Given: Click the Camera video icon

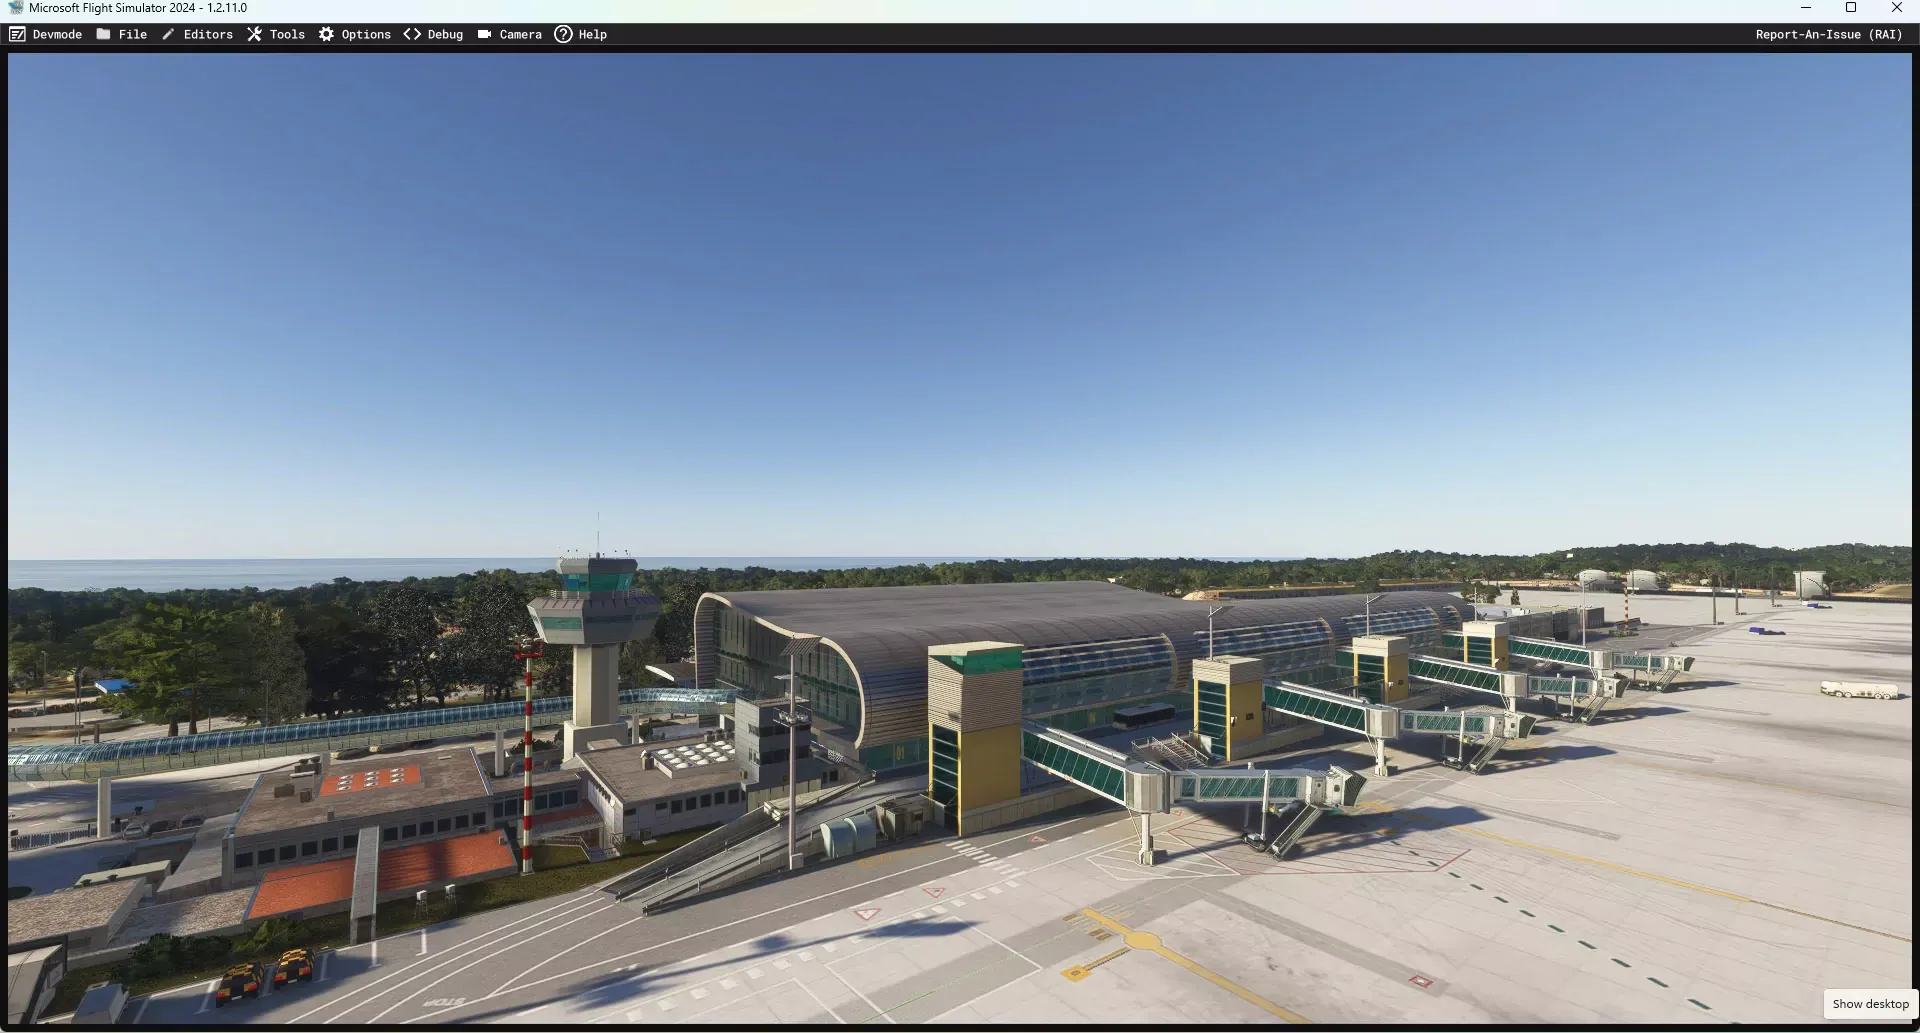Looking at the screenshot, I should point(484,34).
